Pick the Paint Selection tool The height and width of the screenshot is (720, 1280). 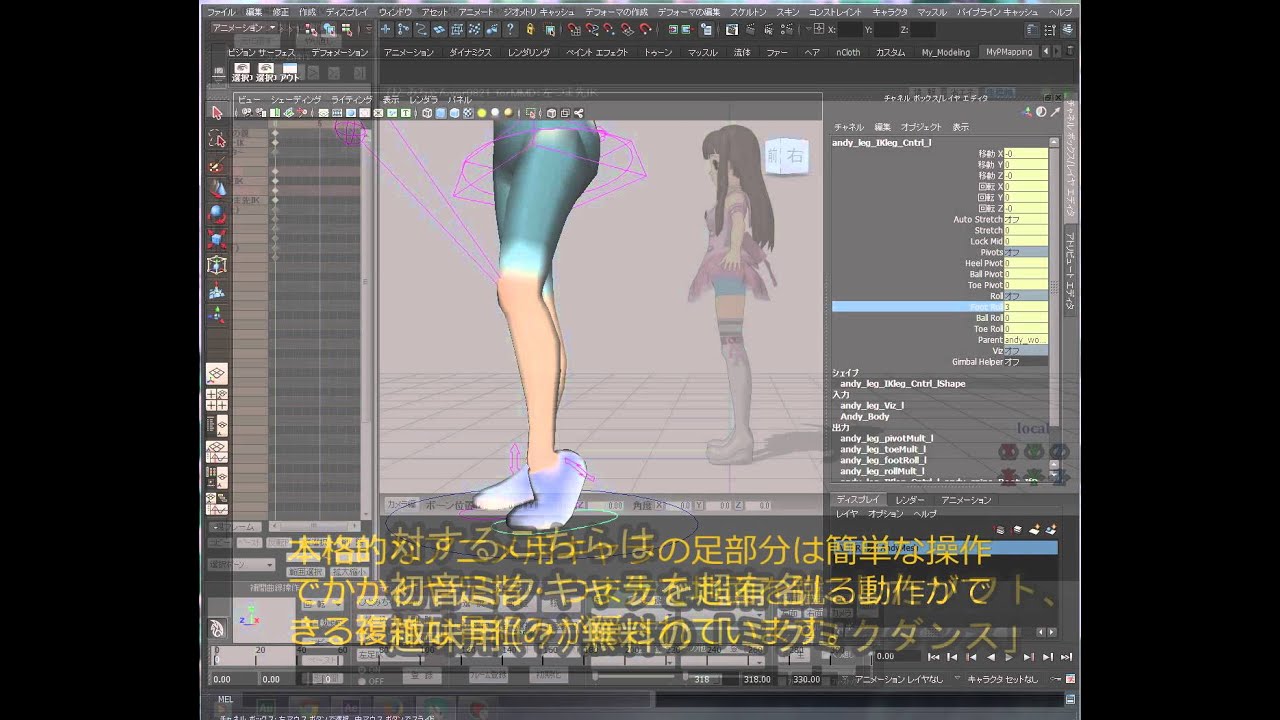pos(217,165)
